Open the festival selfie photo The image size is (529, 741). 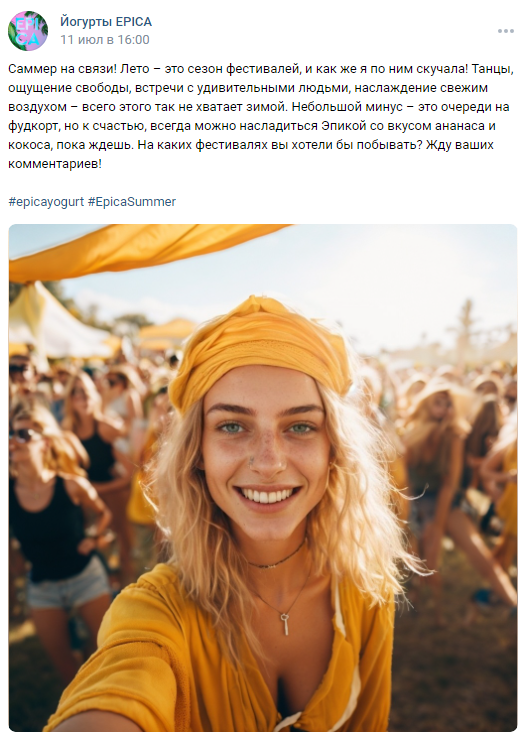[x=263, y=478]
